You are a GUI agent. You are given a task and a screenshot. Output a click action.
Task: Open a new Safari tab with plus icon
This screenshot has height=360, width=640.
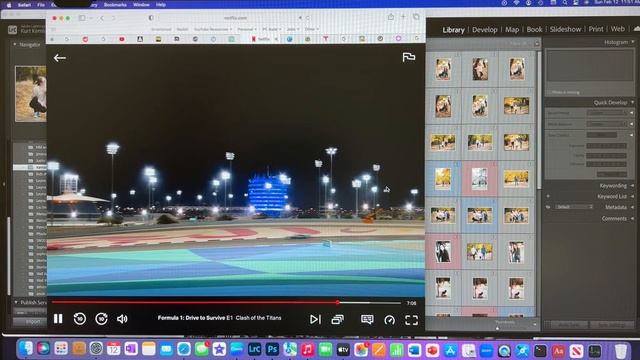point(403,17)
